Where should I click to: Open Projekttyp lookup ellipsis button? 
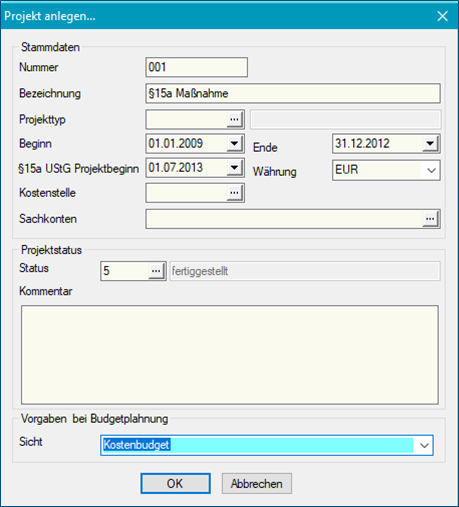234,119
